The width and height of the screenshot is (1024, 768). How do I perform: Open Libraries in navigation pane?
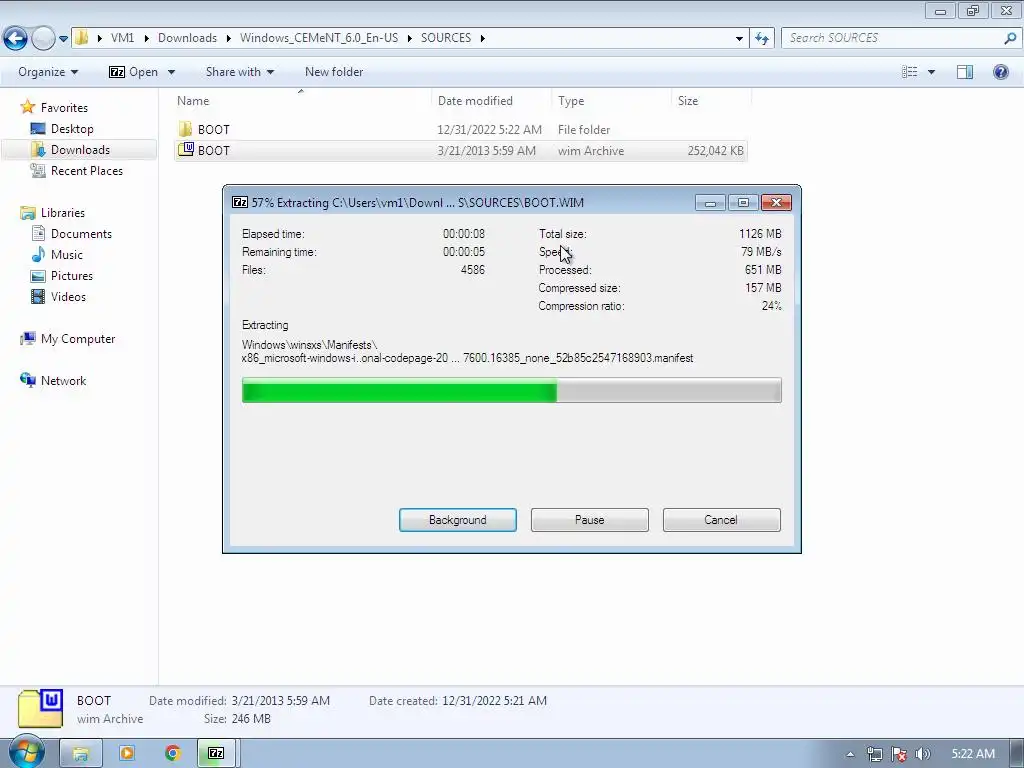63,213
